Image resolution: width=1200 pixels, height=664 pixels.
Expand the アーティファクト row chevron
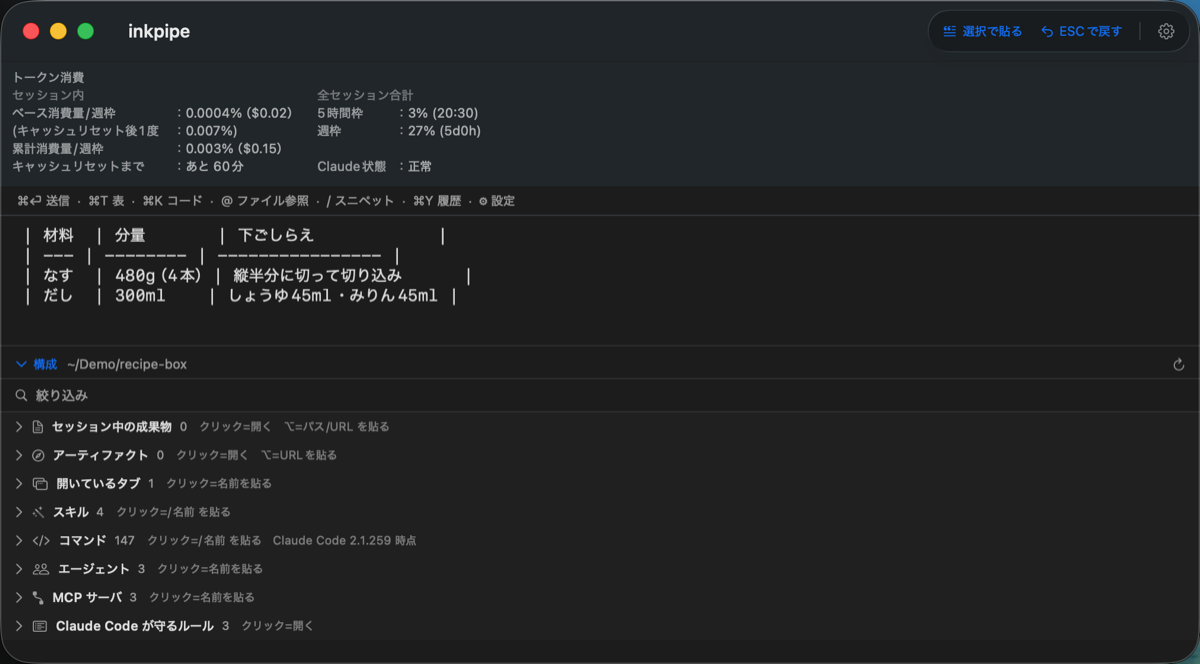point(19,455)
